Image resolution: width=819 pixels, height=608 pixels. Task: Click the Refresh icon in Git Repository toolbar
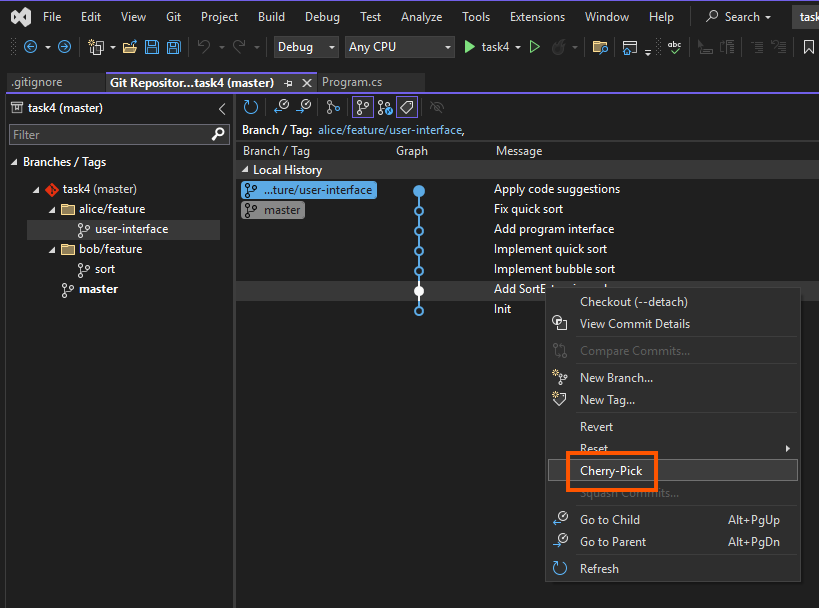(x=251, y=107)
